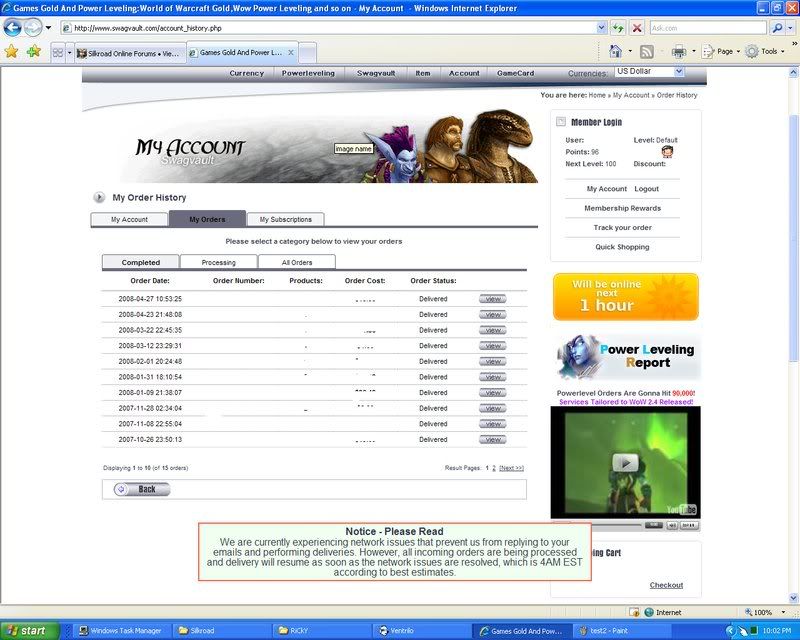This screenshot has height=640, width=800.
Task: Switch to test2 - Paint taskbar item
Action: (623, 631)
